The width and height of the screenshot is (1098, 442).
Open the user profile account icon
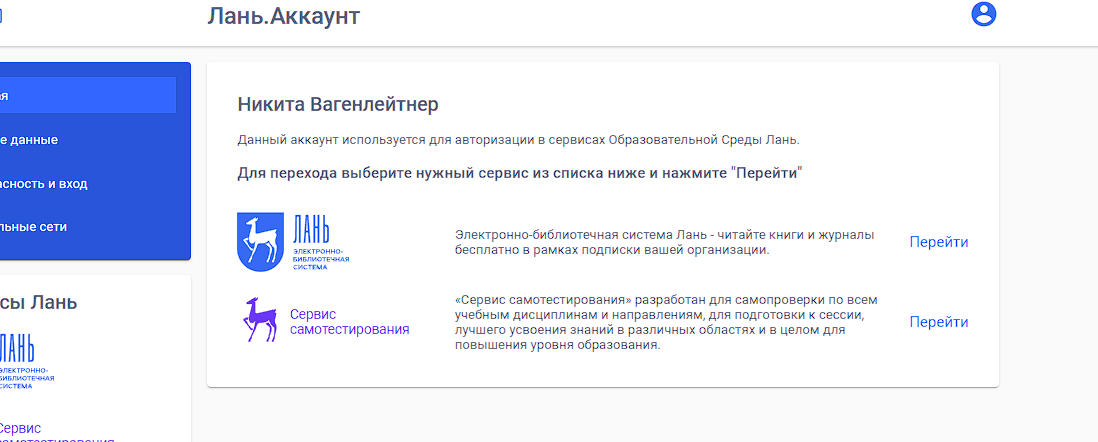coord(983,14)
